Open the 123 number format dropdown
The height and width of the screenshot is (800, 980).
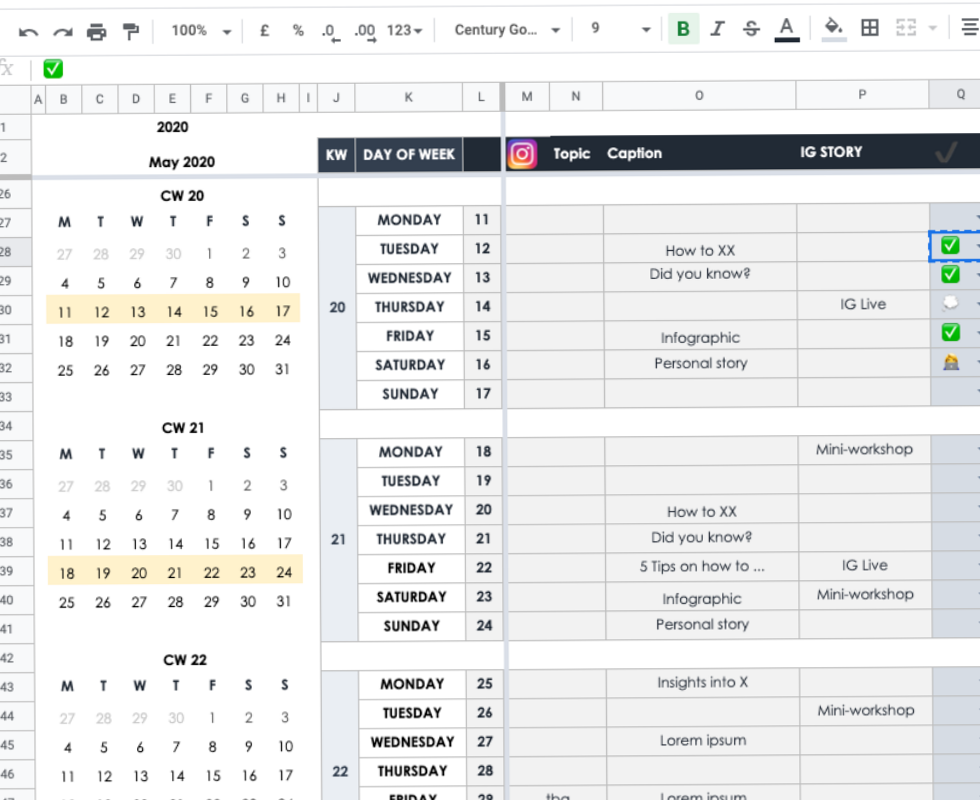pyautogui.click(x=404, y=30)
